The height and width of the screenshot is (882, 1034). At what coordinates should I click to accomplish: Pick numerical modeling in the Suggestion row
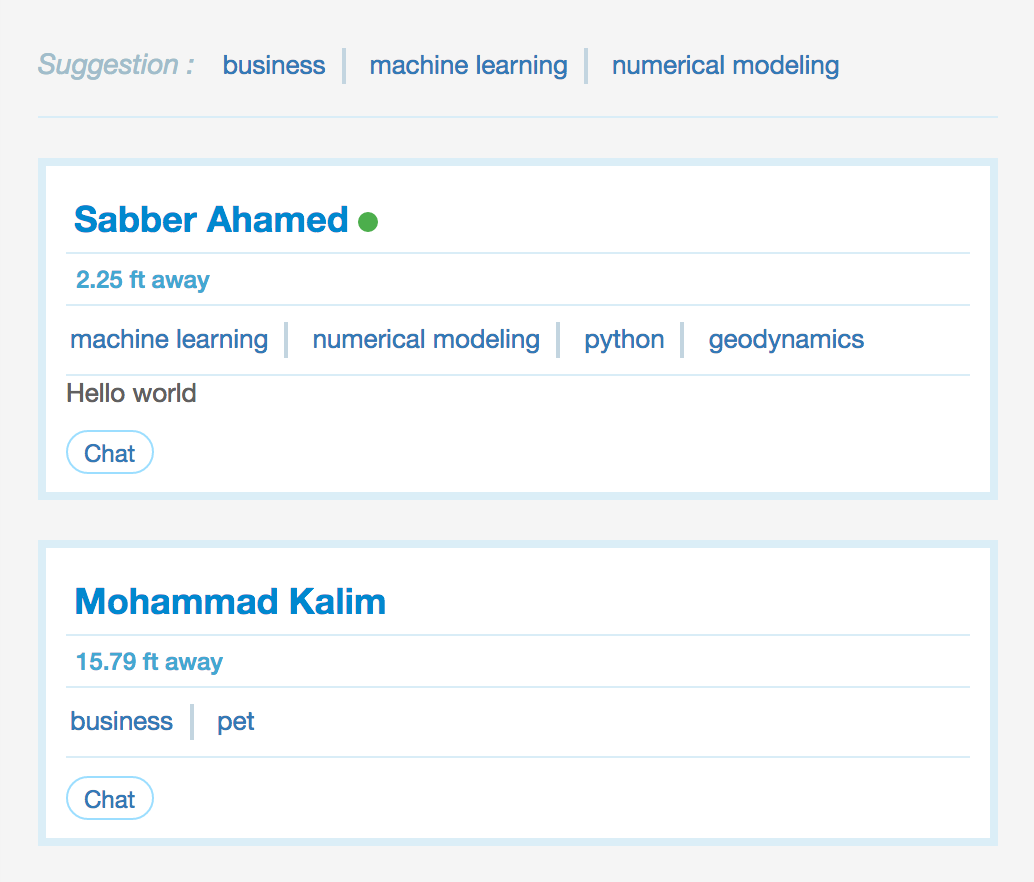click(x=725, y=66)
